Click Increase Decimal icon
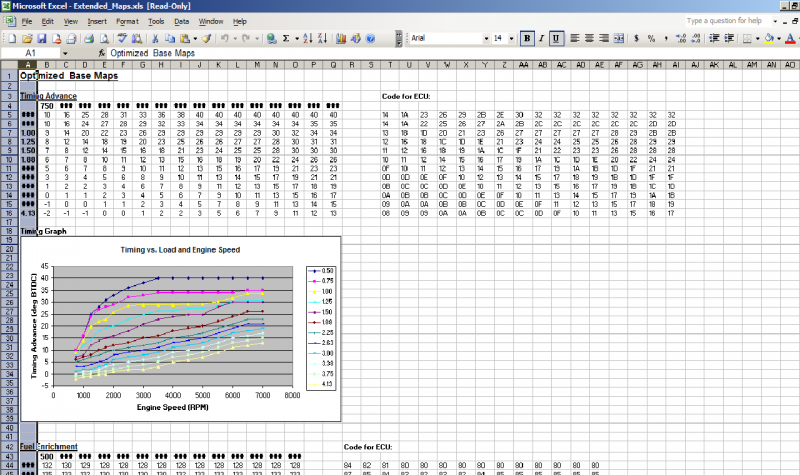800x475 pixels. tap(681, 38)
